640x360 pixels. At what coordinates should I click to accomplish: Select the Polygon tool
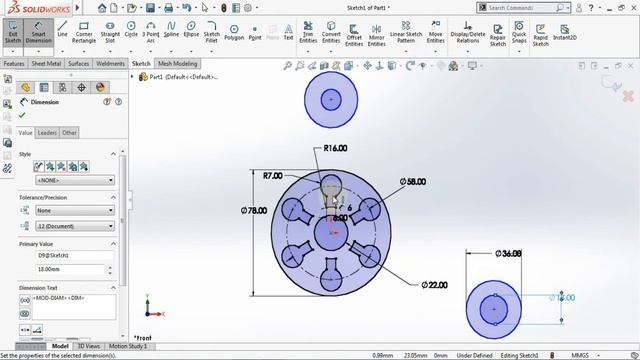click(x=234, y=32)
